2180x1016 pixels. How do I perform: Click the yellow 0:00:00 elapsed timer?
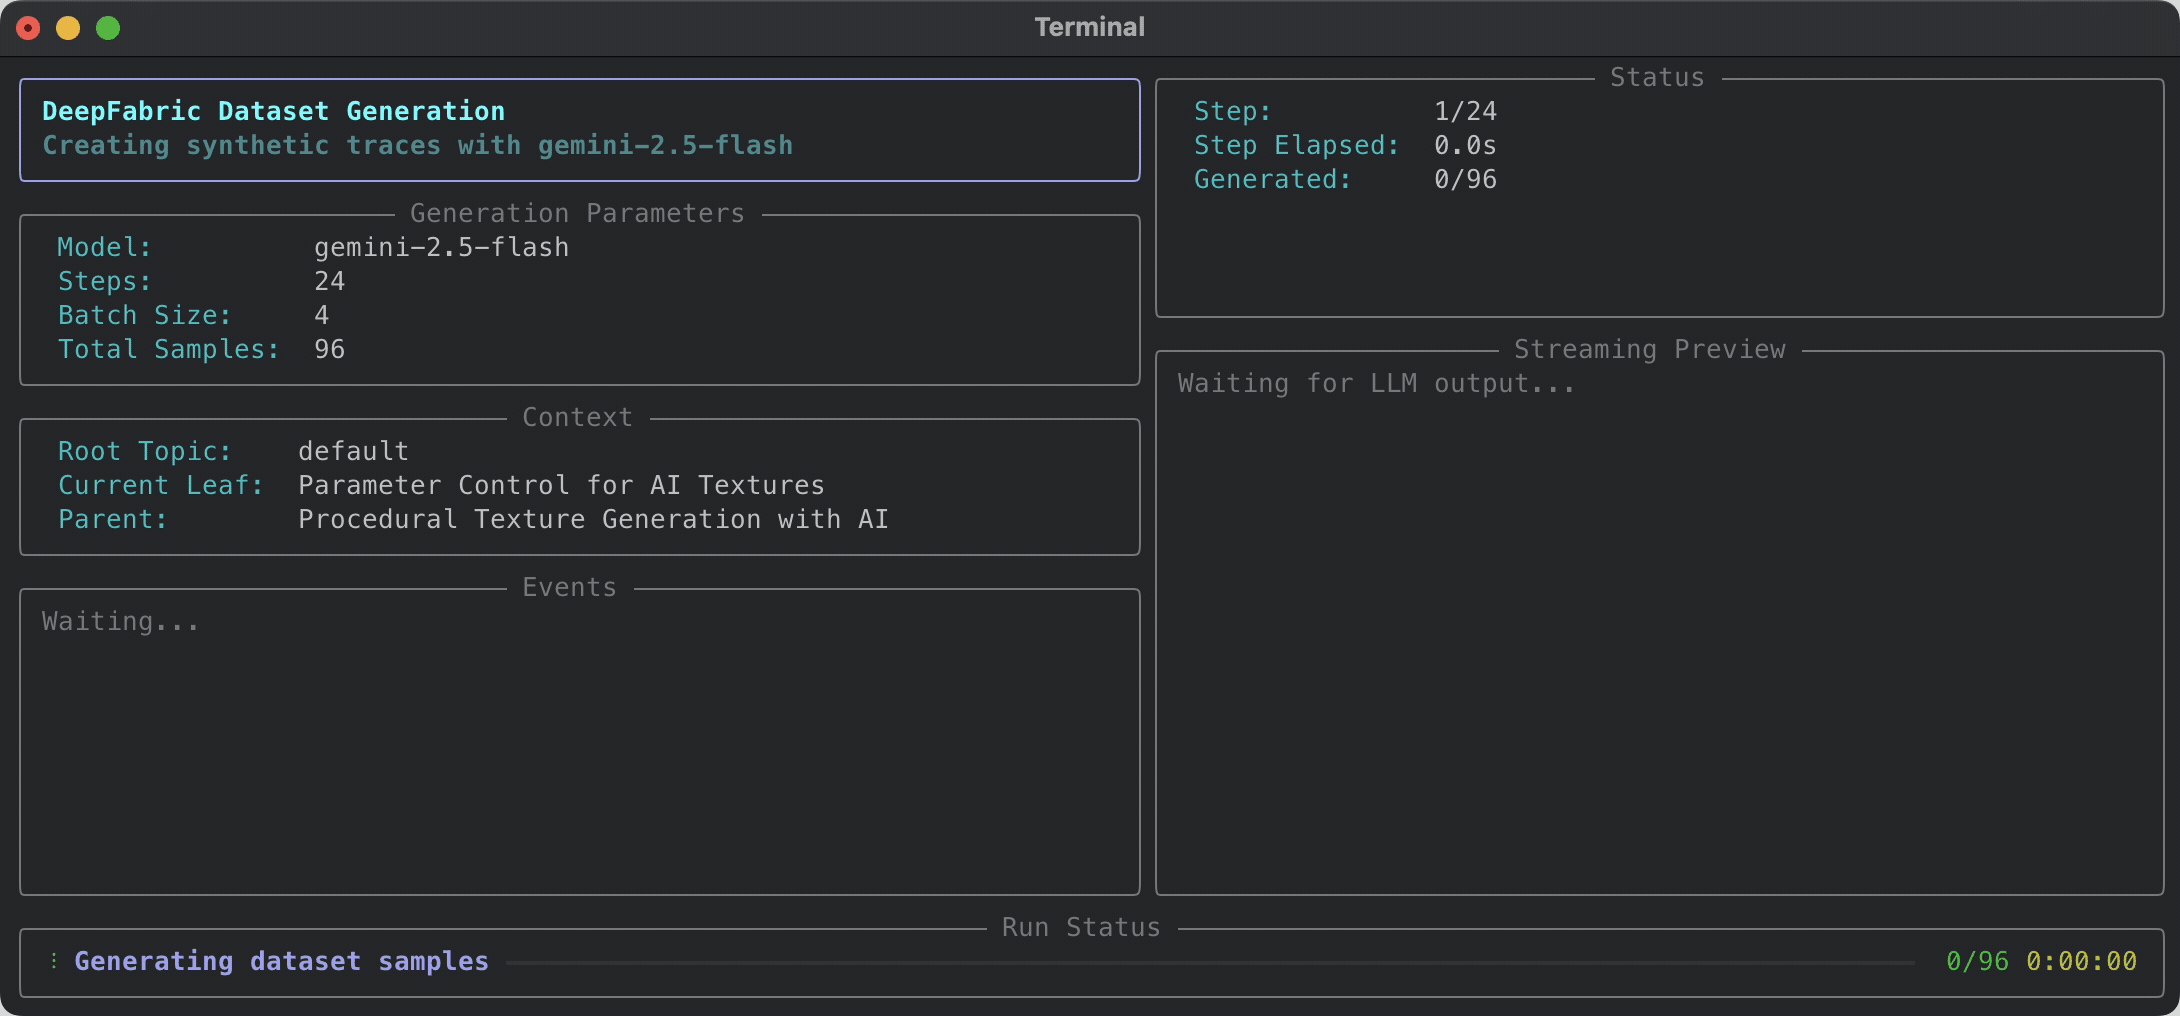[x=2081, y=962]
